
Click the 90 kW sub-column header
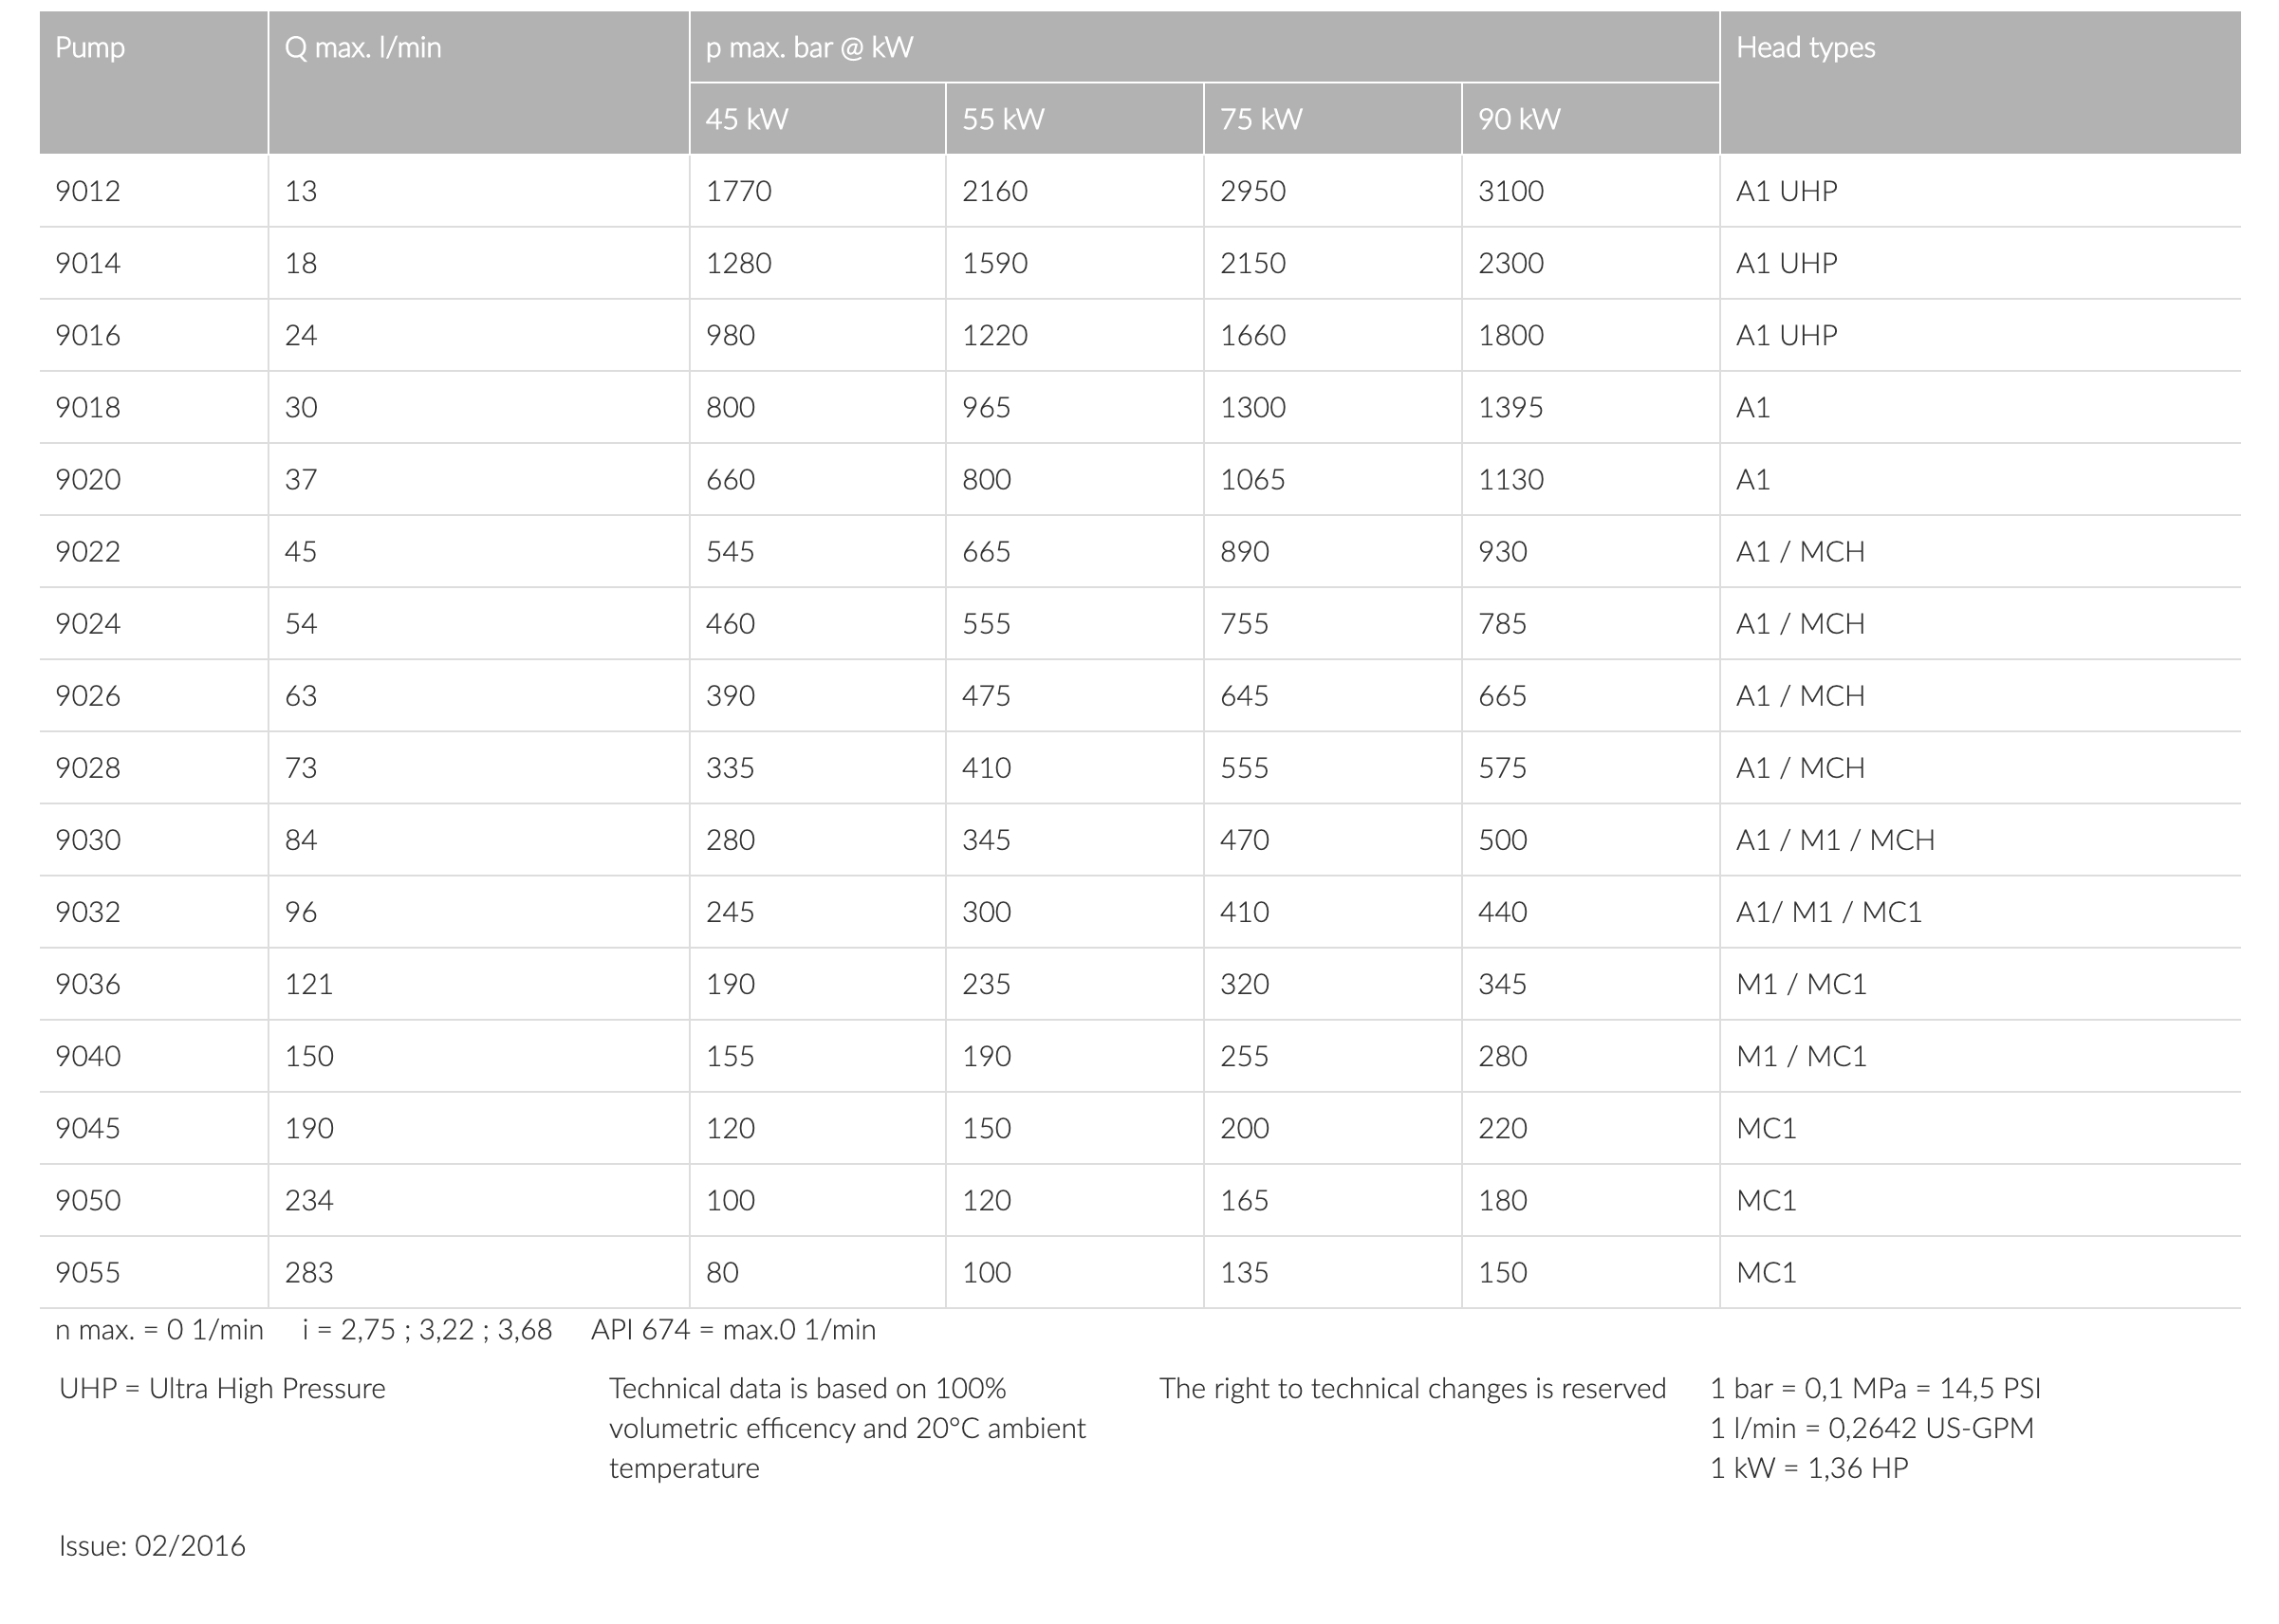click(x=1519, y=120)
